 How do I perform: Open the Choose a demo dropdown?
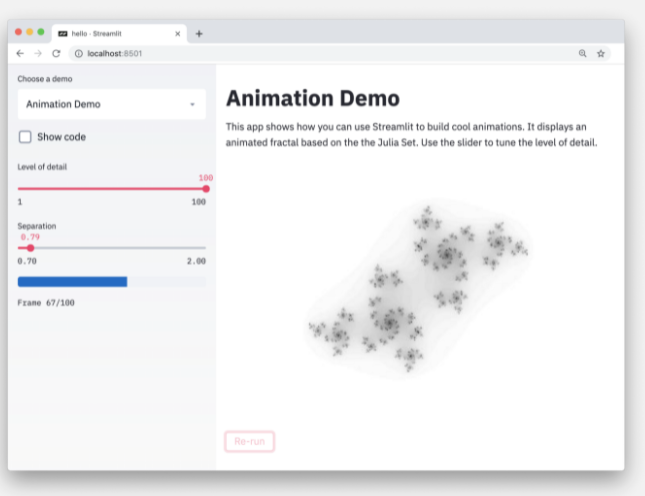(x=112, y=104)
